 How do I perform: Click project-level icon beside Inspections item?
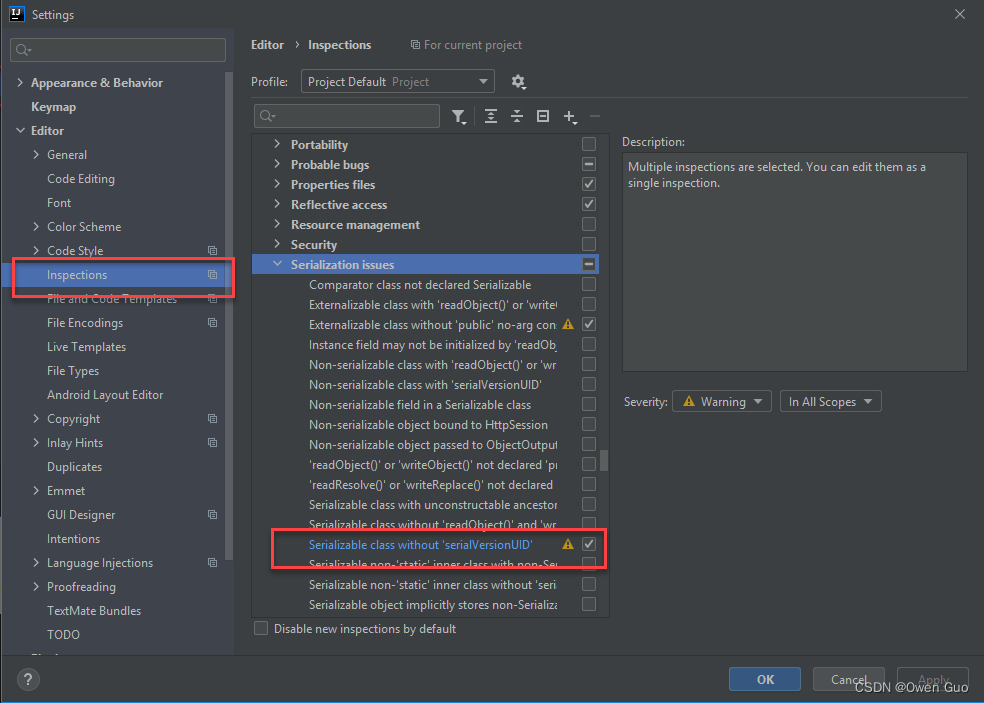[x=212, y=274]
